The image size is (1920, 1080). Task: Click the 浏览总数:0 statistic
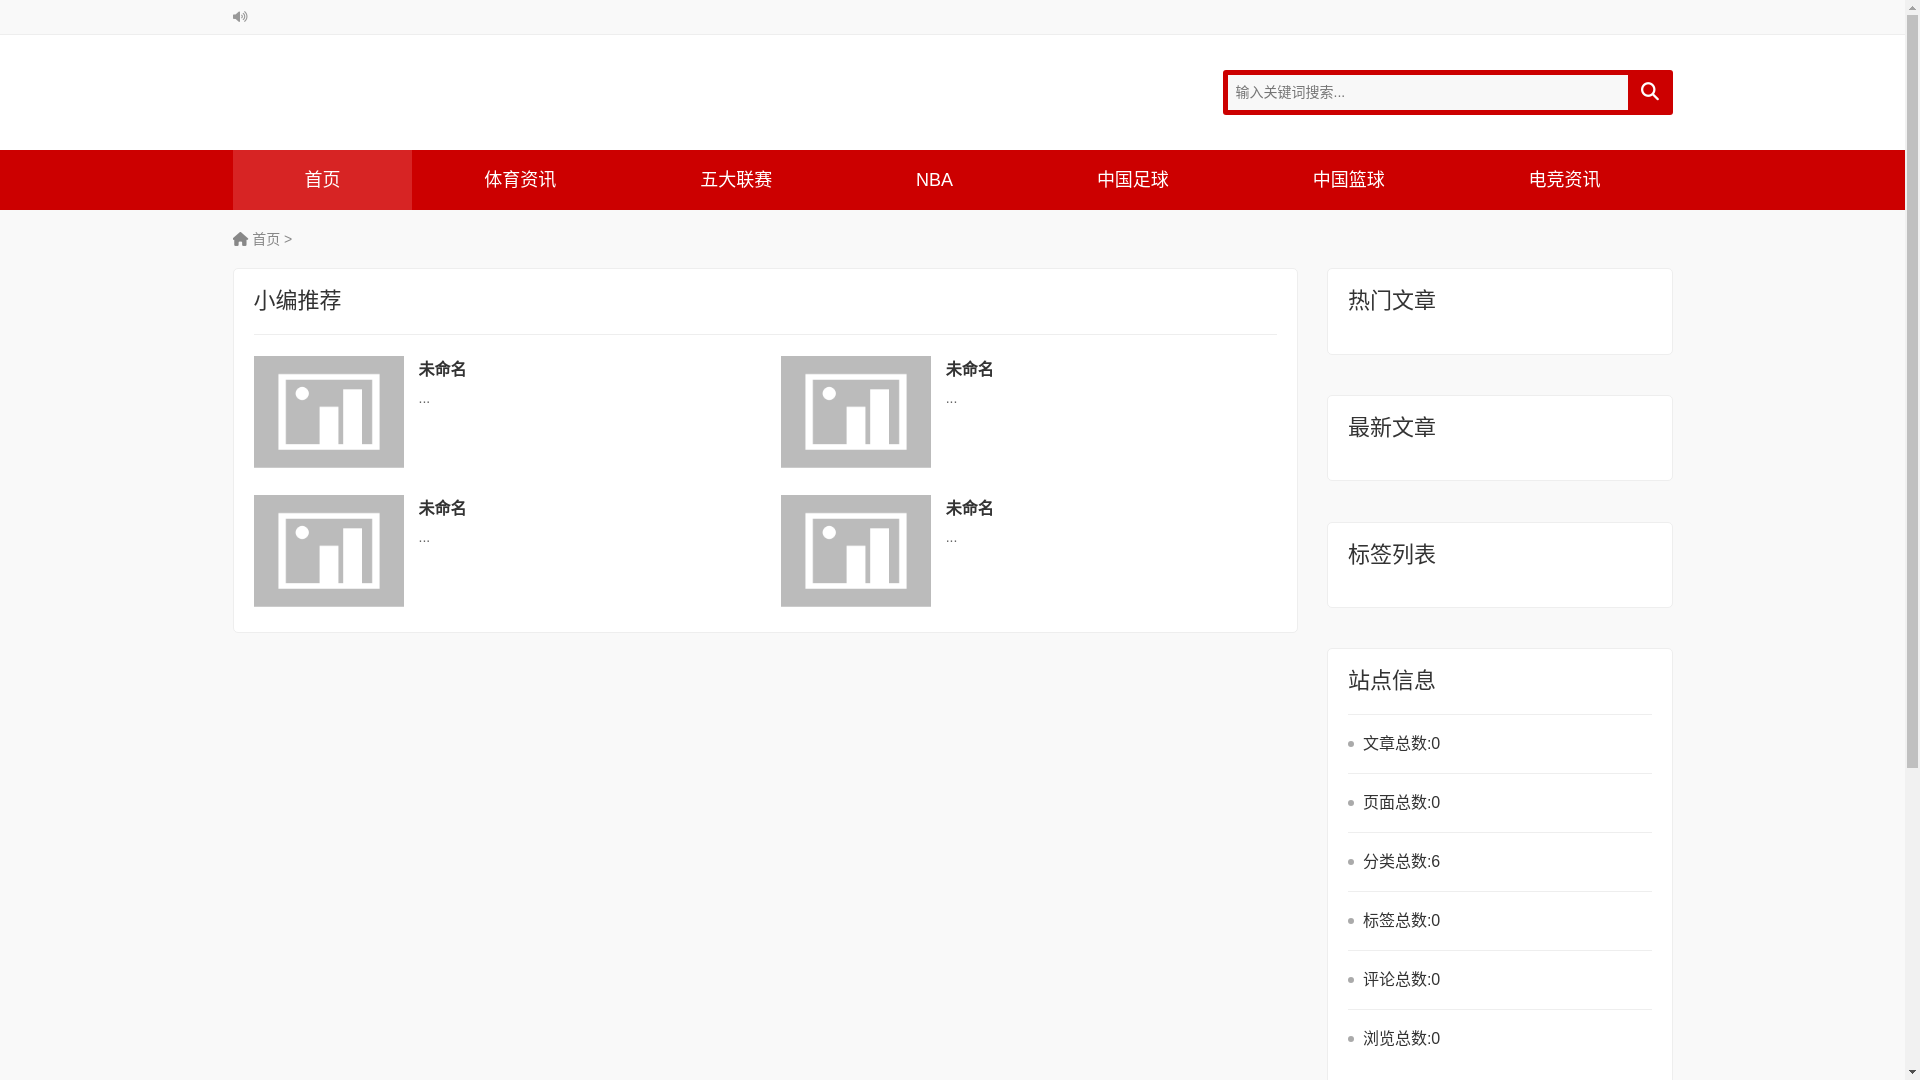point(1401,1039)
